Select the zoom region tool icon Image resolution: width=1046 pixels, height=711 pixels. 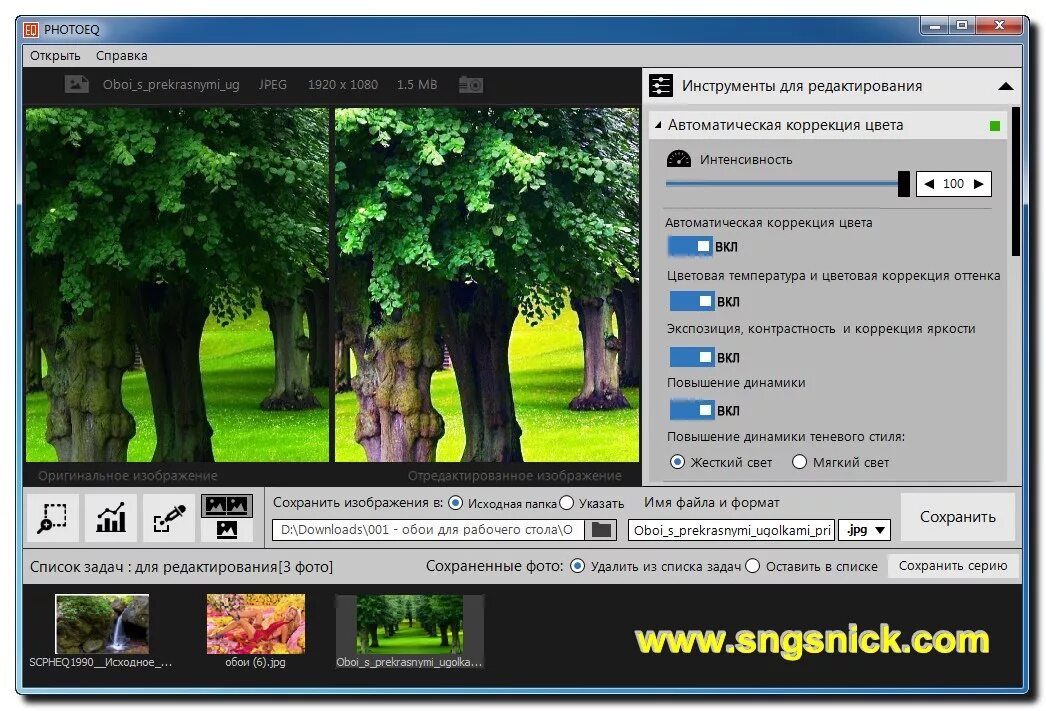click(53, 518)
